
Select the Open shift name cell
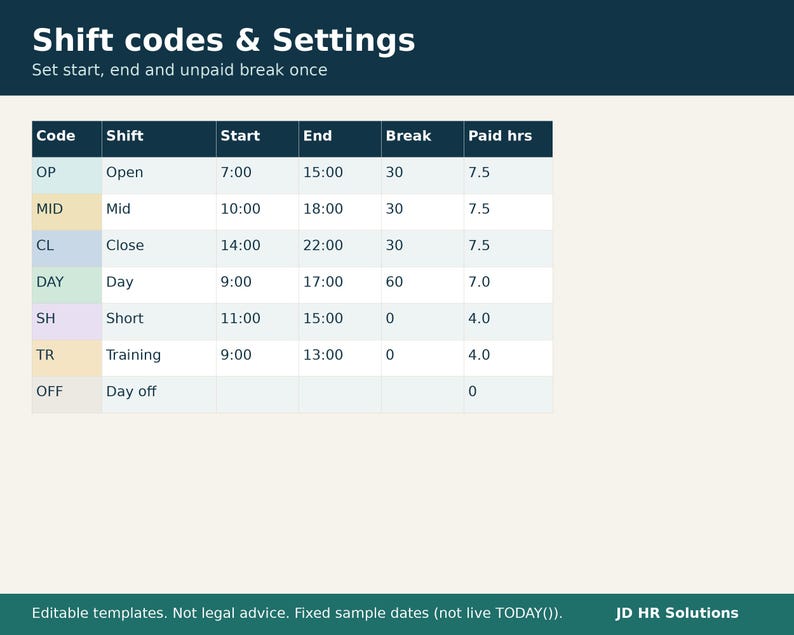[x=159, y=175]
